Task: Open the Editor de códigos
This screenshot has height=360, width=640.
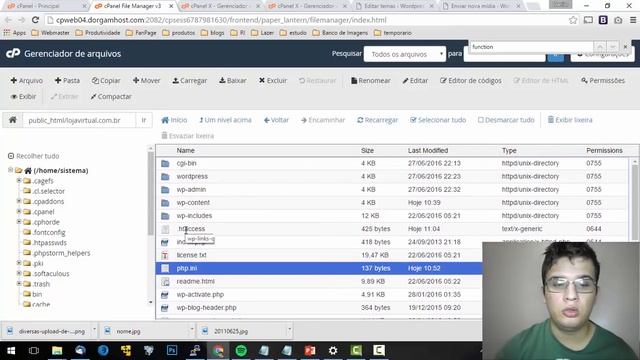Action: click(471, 81)
